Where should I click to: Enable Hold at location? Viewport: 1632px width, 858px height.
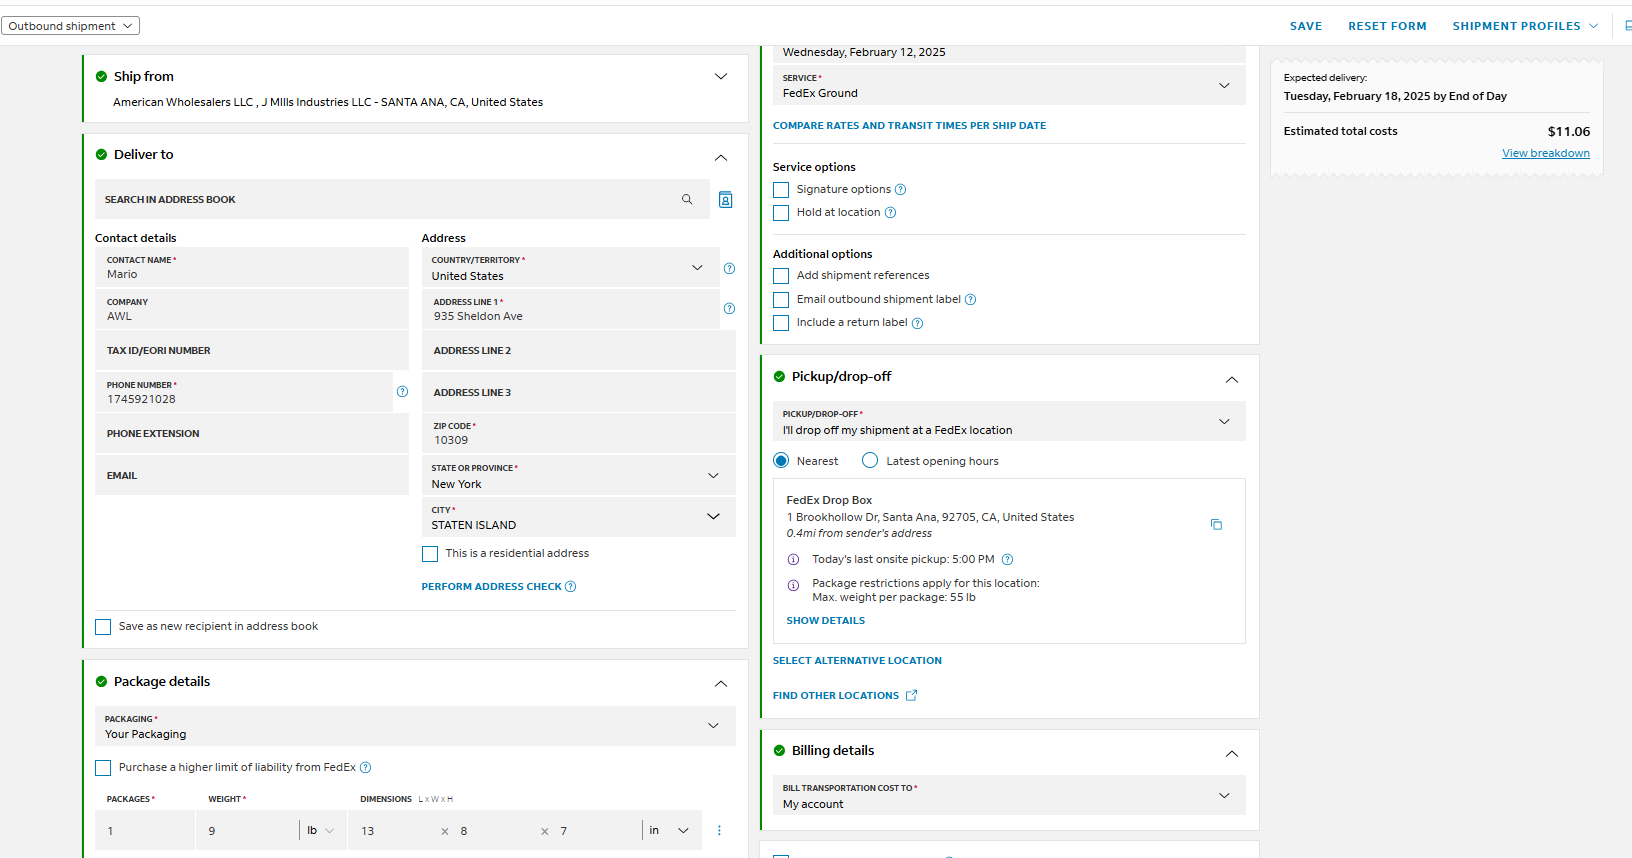click(x=781, y=213)
